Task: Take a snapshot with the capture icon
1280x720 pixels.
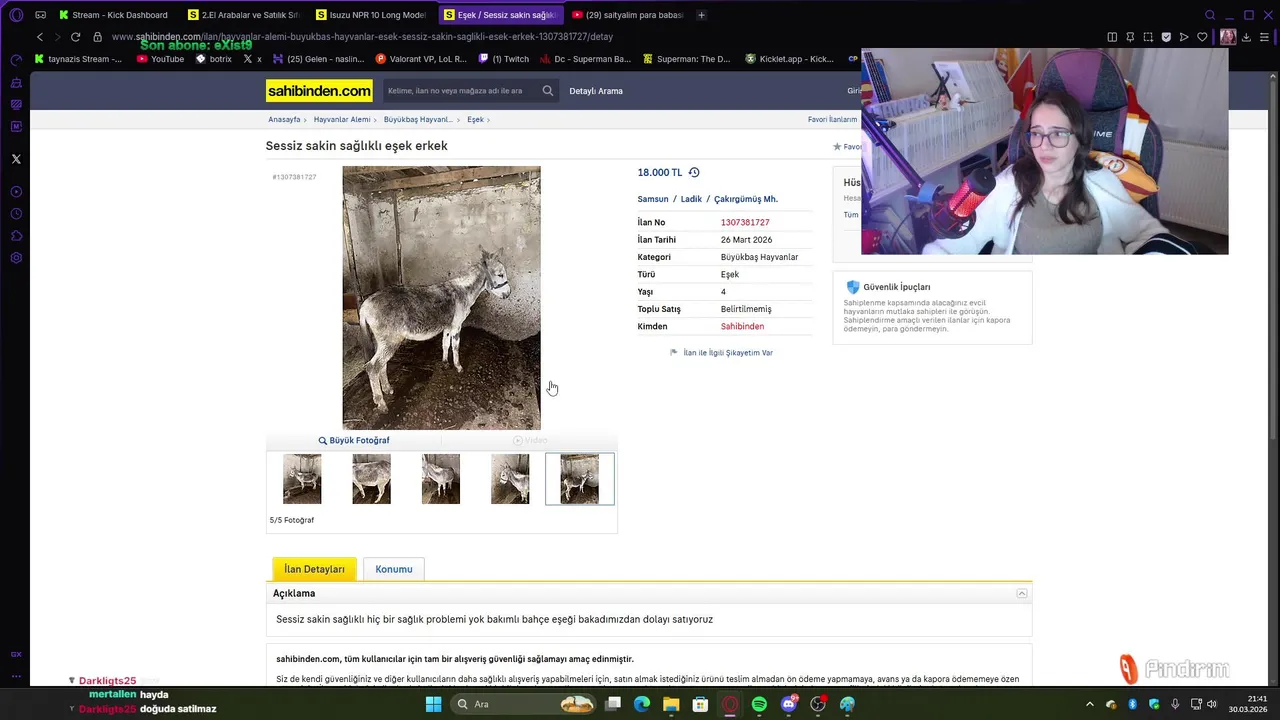Action: pos(1148,37)
